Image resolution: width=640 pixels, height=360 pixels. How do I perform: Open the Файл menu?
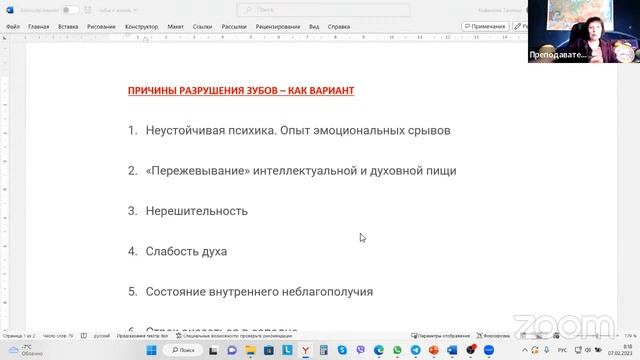click(13, 27)
